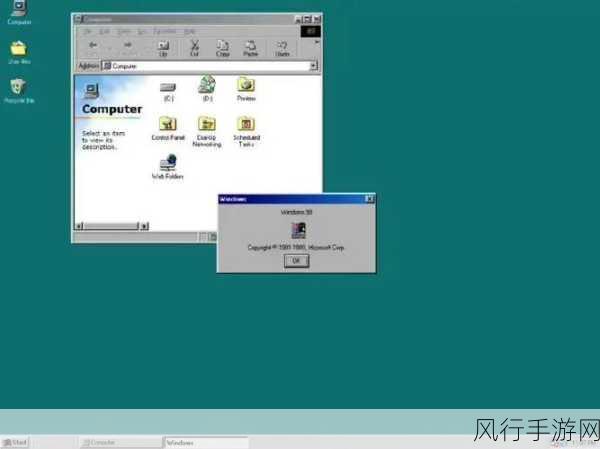The width and height of the screenshot is (600, 449).
Task: Click the system menu icon of Computer window
Action: 78,19
